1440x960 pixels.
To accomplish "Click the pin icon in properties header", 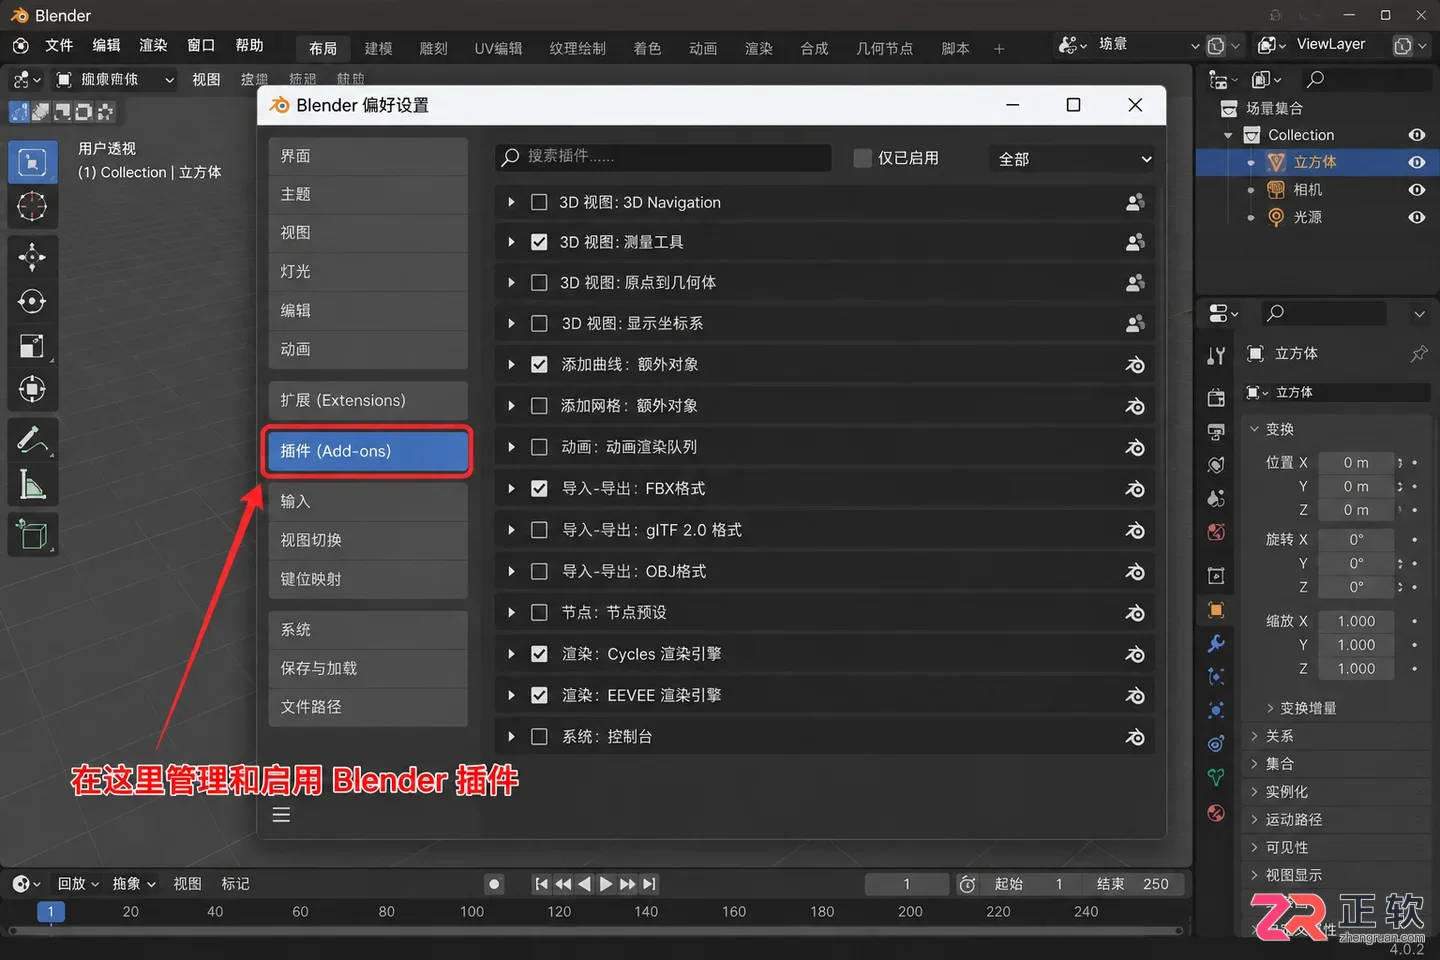I will click(x=1418, y=354).
